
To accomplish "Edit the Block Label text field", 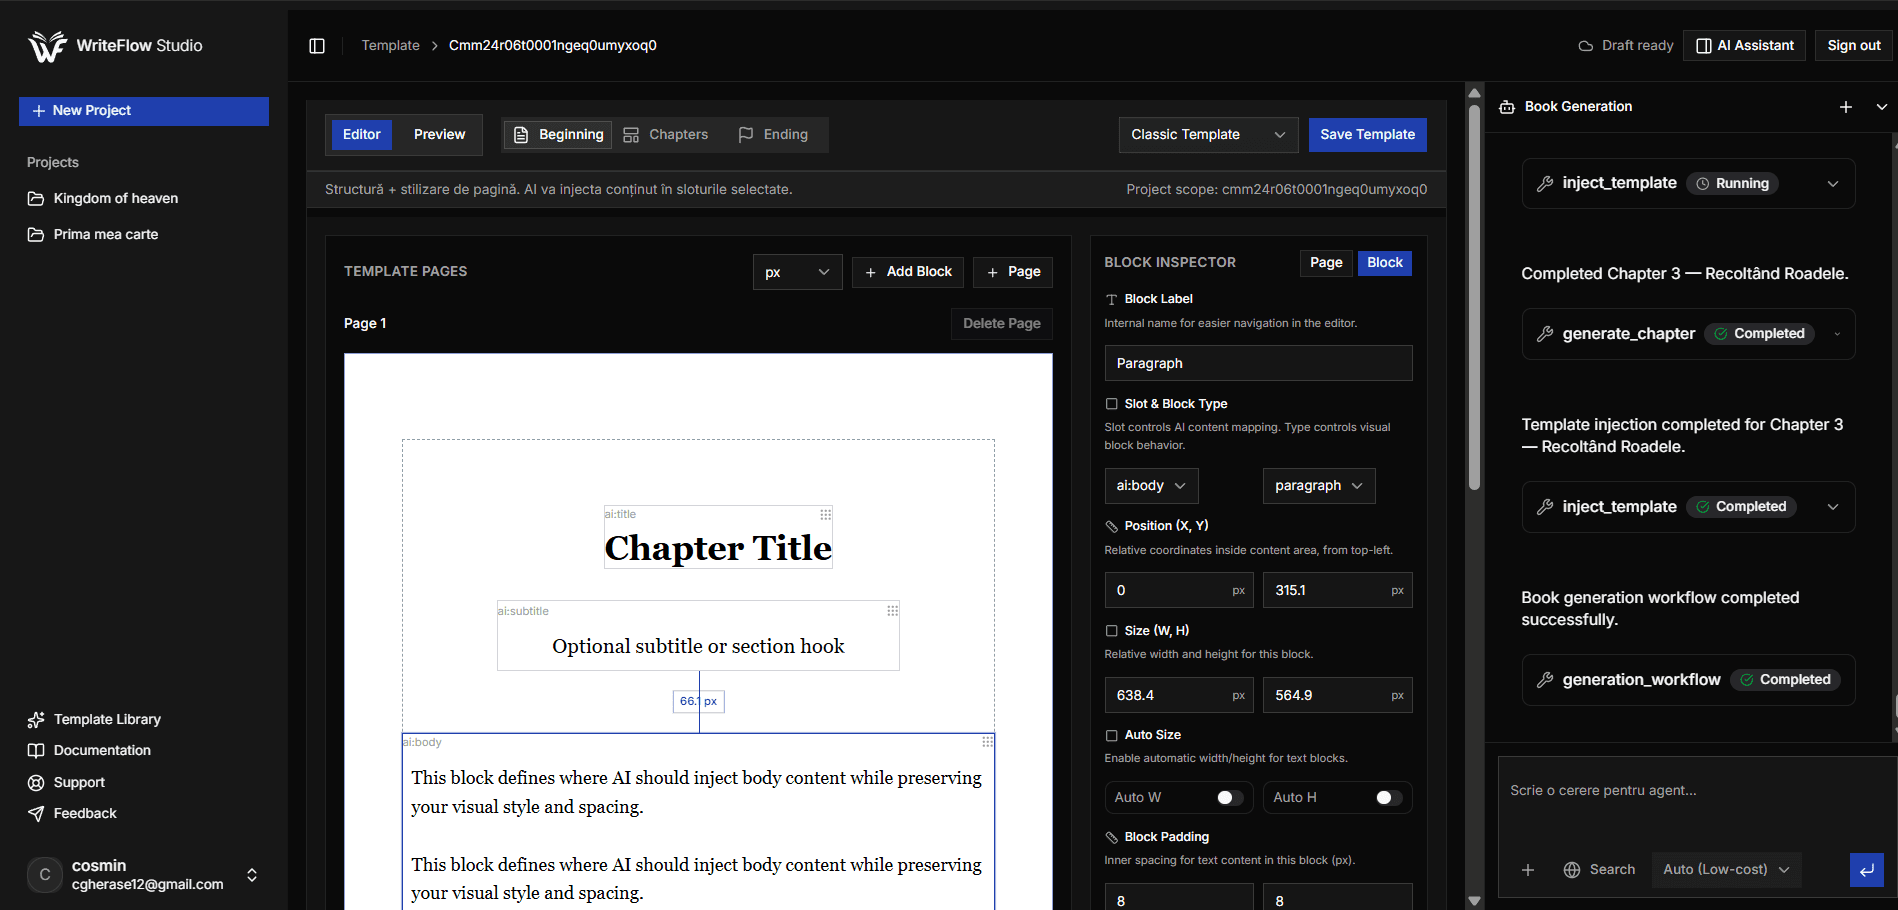I will click(1257, 362).
